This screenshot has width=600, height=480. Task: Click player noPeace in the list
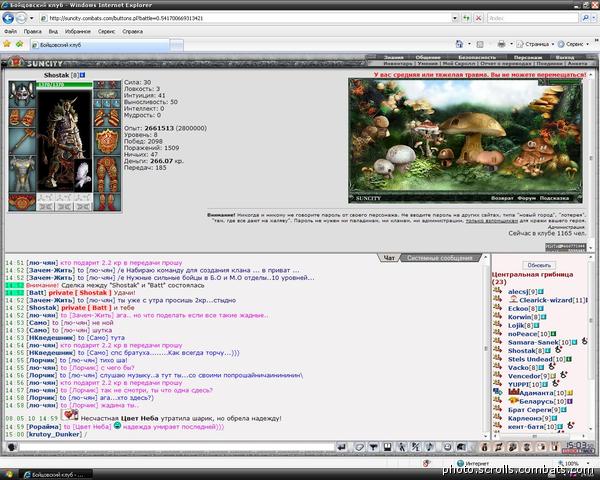tap(522, 334)
